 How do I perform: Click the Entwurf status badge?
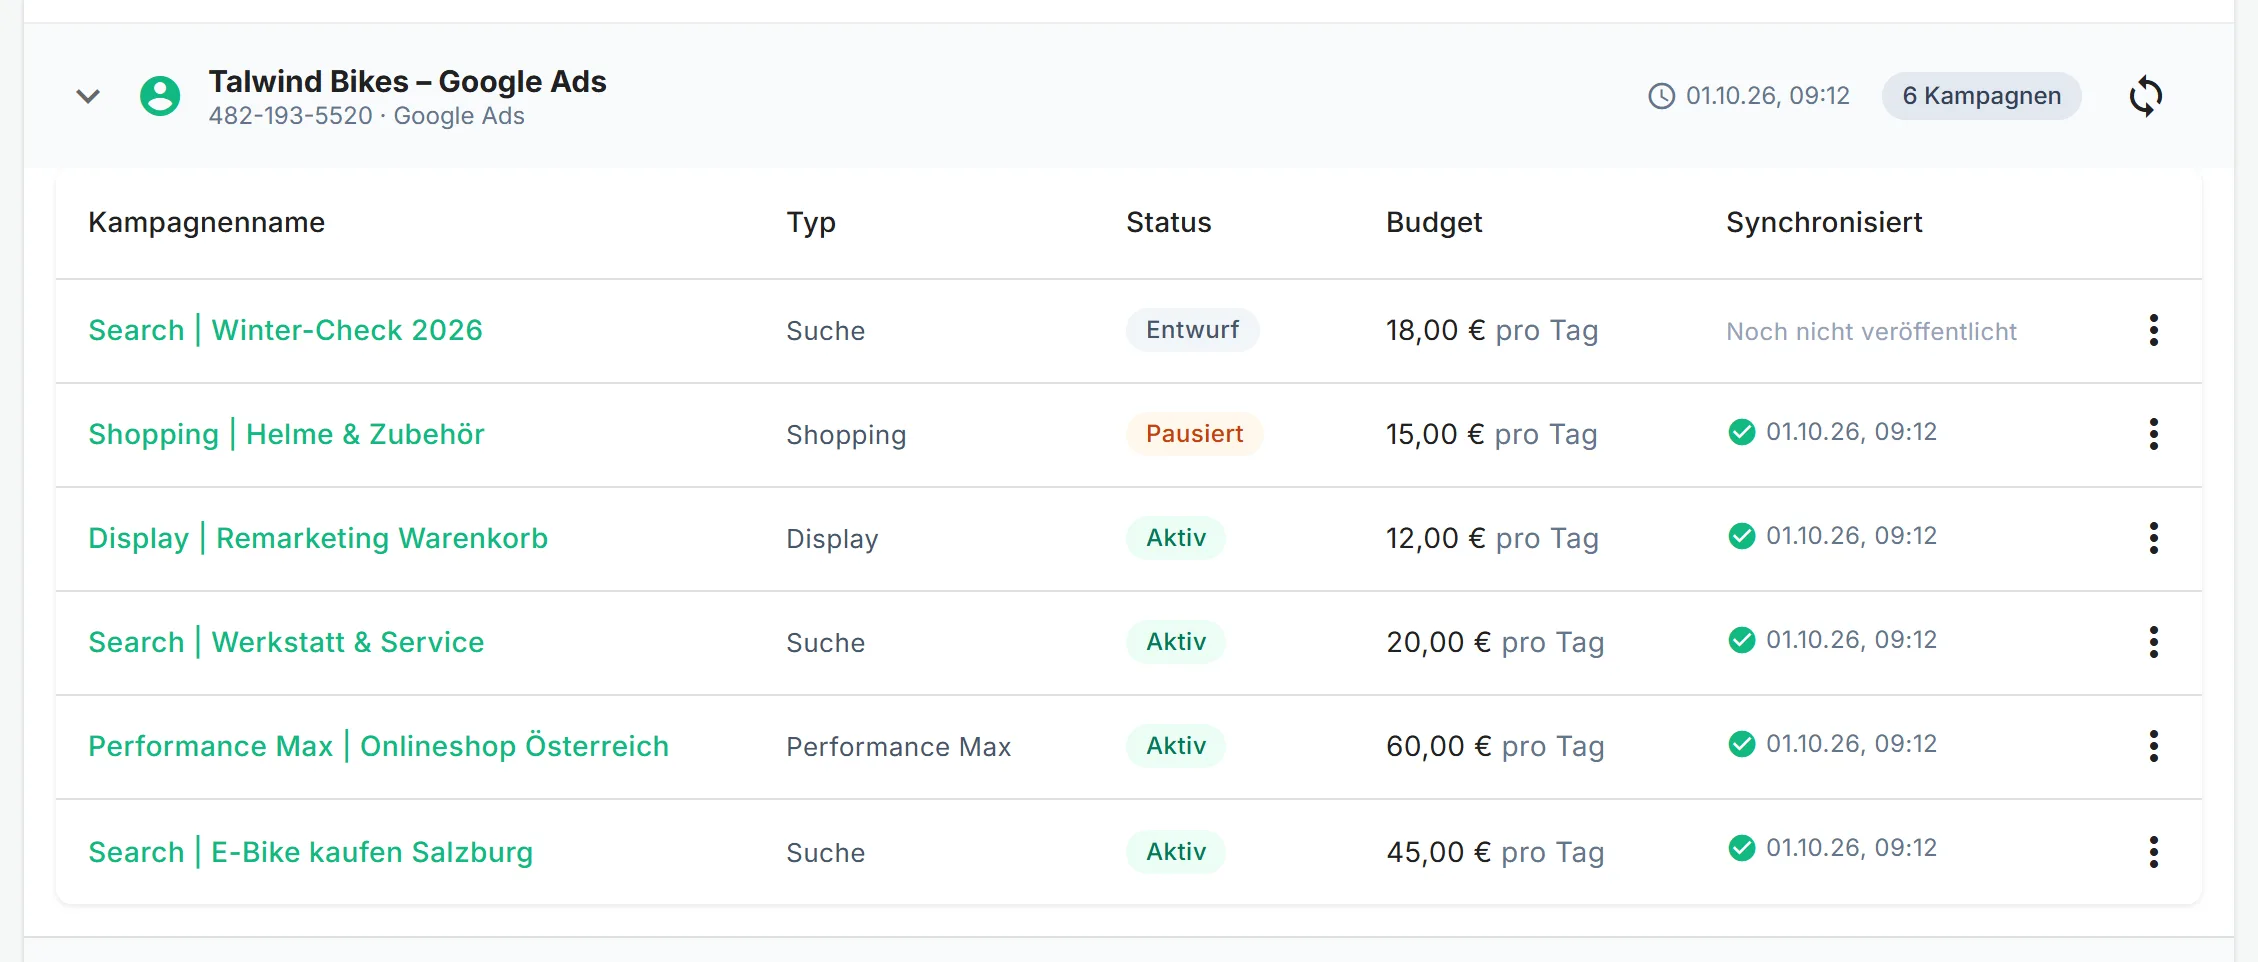pos(1192,330)
